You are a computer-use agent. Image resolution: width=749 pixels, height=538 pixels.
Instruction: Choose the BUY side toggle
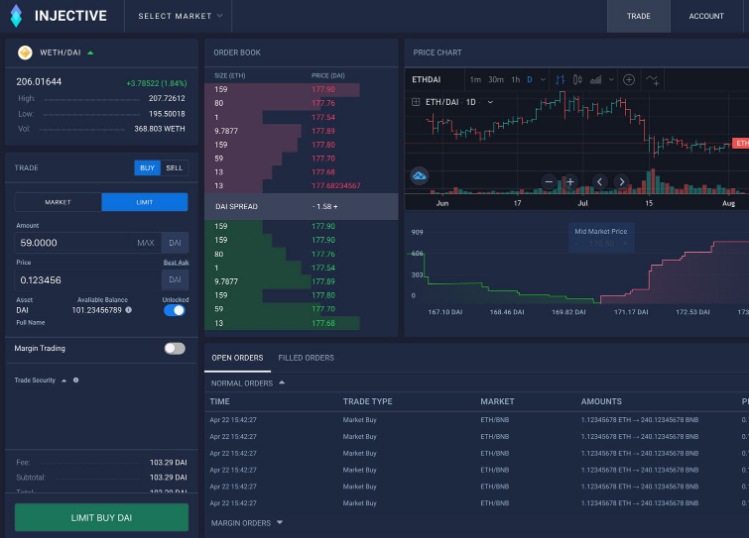[x=147, y=168]
